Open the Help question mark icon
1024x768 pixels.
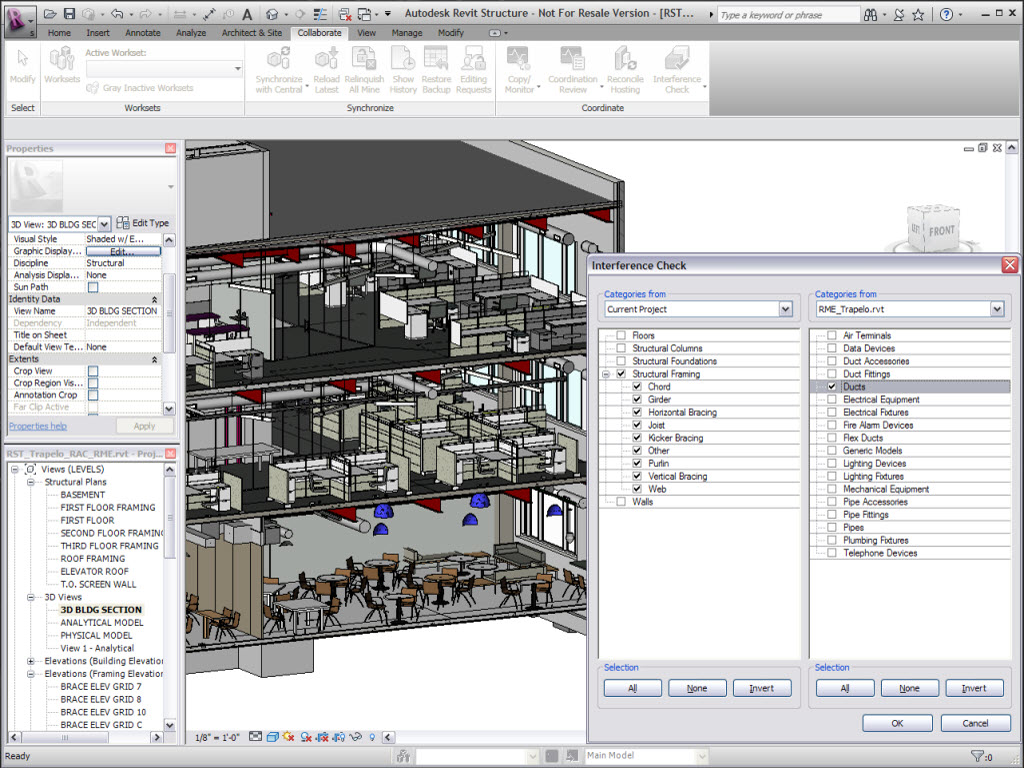[946, 14]
